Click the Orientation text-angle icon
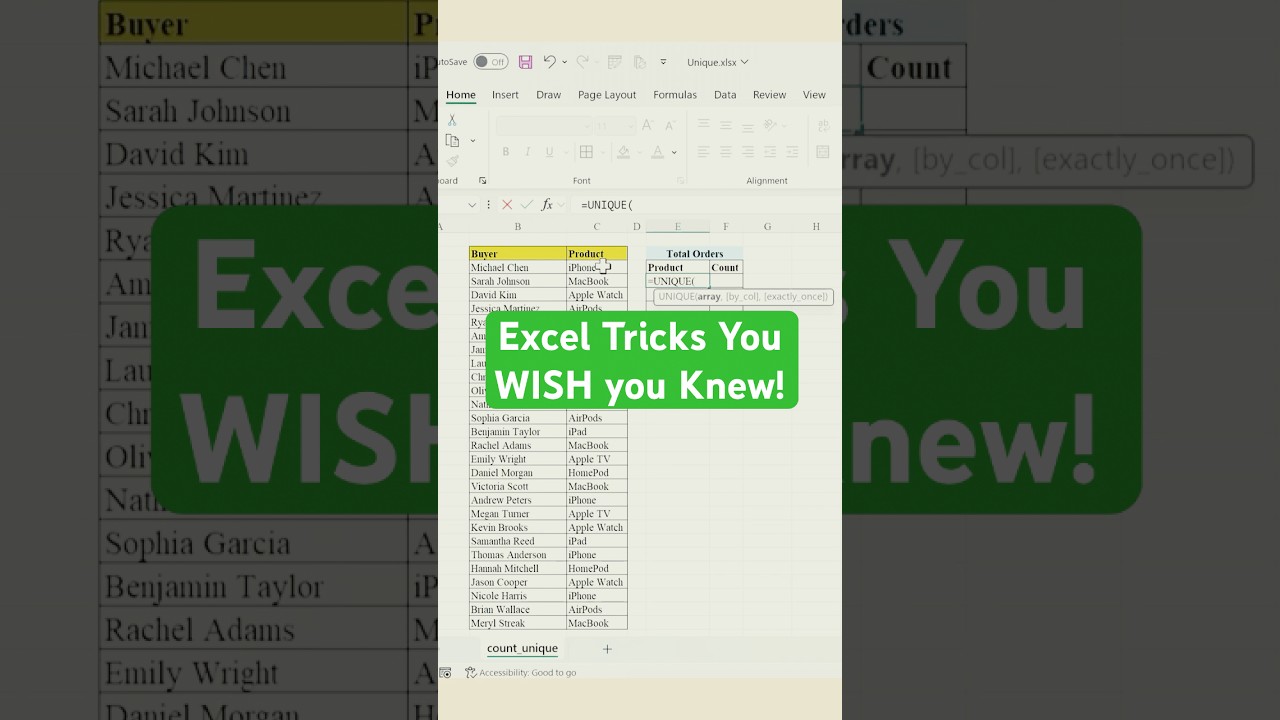Image resolution: width=1280 pixels, height=720 pixels. 770,125
